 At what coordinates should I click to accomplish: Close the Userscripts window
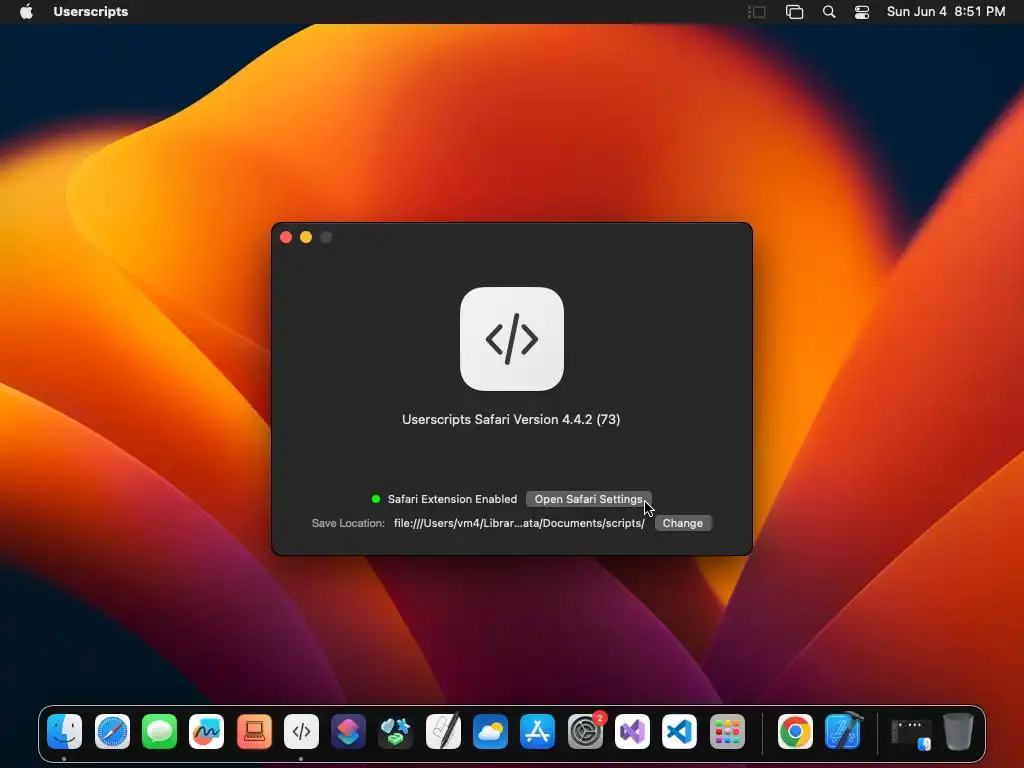(286, 237)
